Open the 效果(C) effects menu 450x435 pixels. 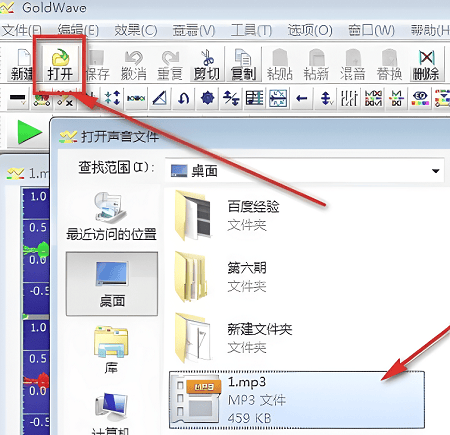[x=136, y=31]
